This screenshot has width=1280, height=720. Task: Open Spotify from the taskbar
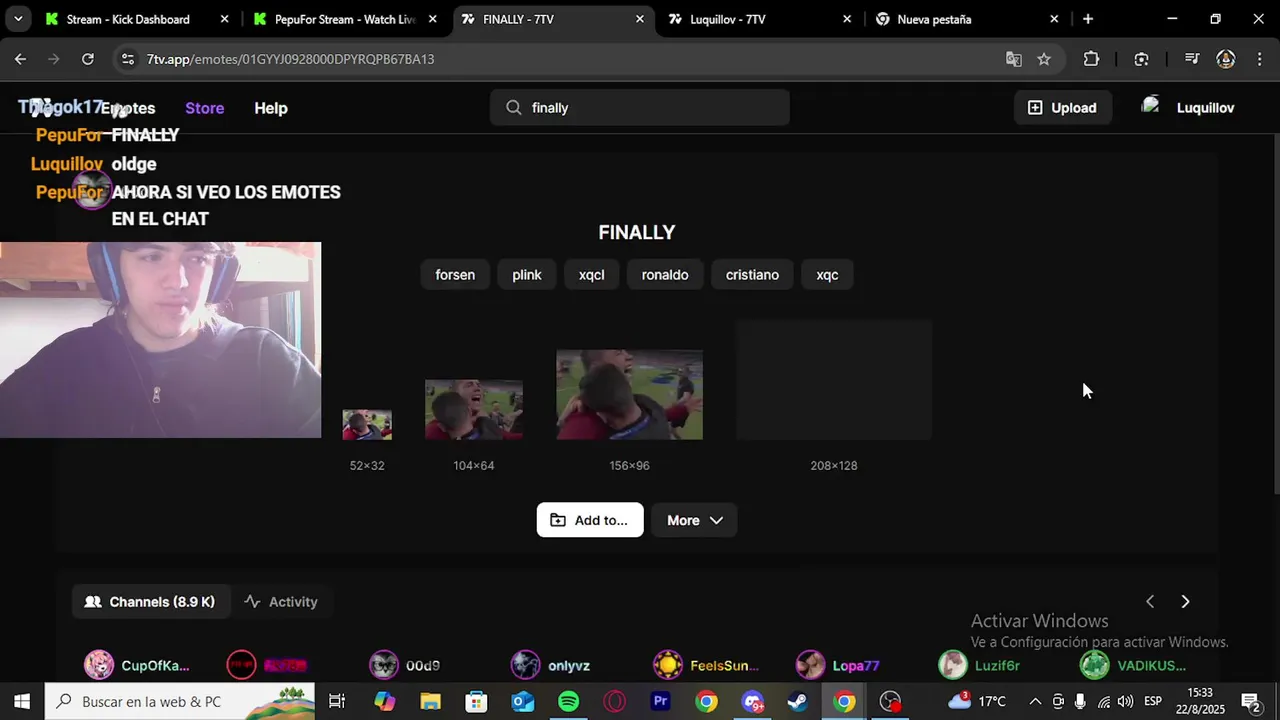pos(568,702)
